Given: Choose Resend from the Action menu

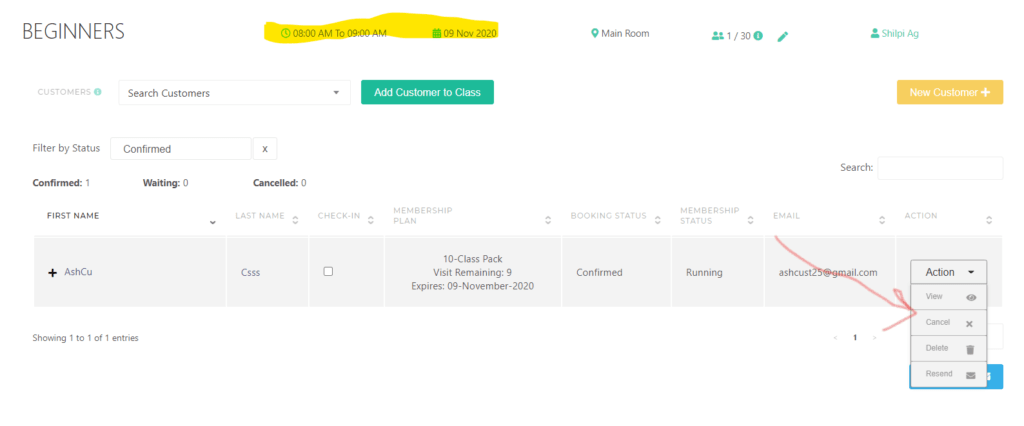Looking at the screenshot, I should (939, 374).
